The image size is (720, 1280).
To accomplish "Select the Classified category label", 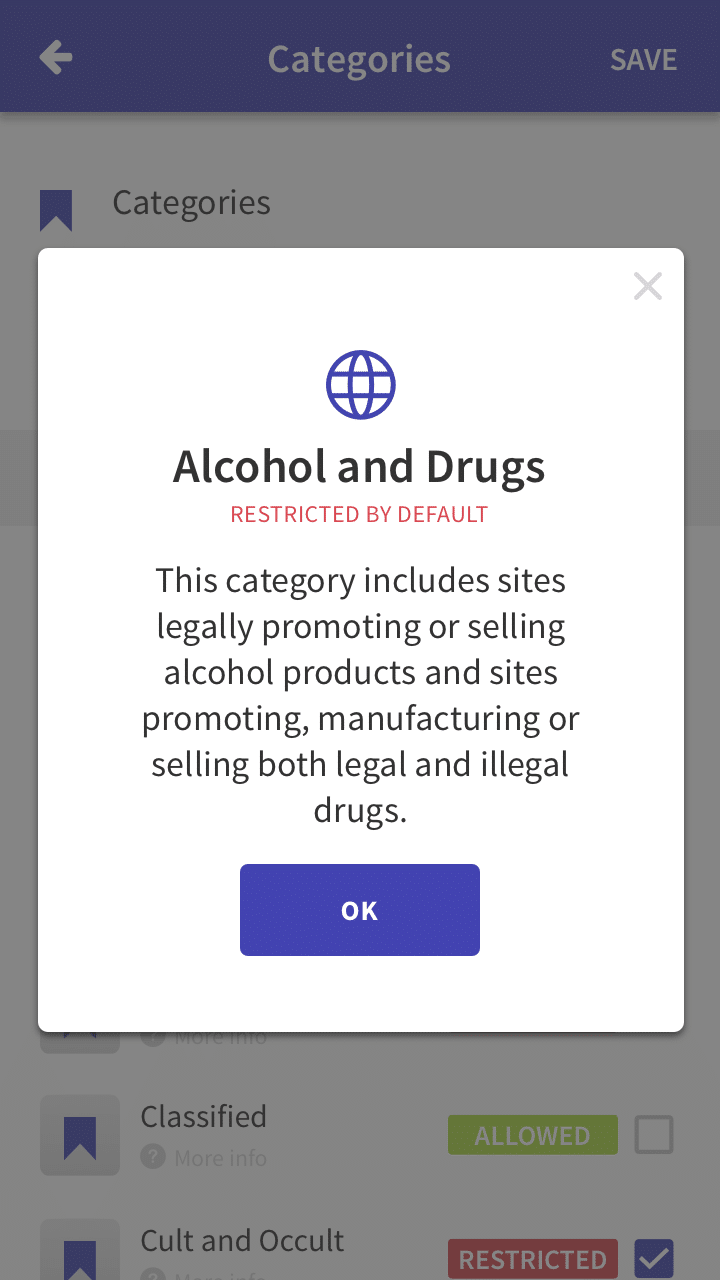I will pyautogui.click(x=204, y=1116).
